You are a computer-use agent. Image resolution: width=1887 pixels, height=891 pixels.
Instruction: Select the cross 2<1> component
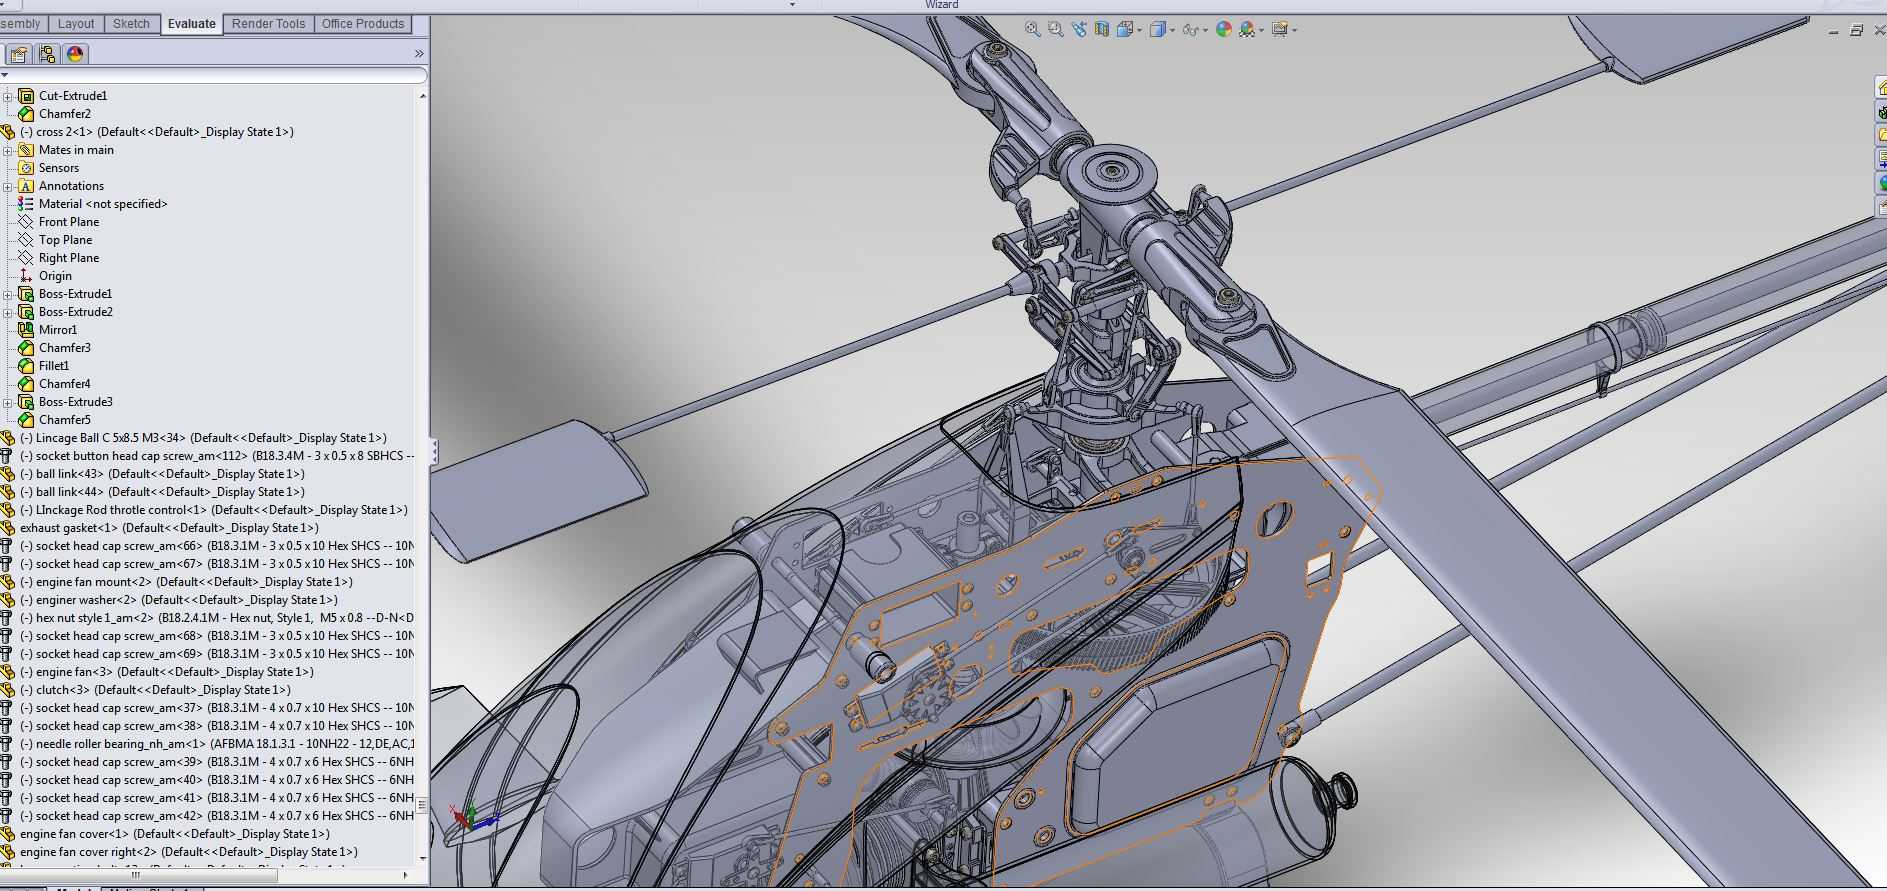click(157, 132)
